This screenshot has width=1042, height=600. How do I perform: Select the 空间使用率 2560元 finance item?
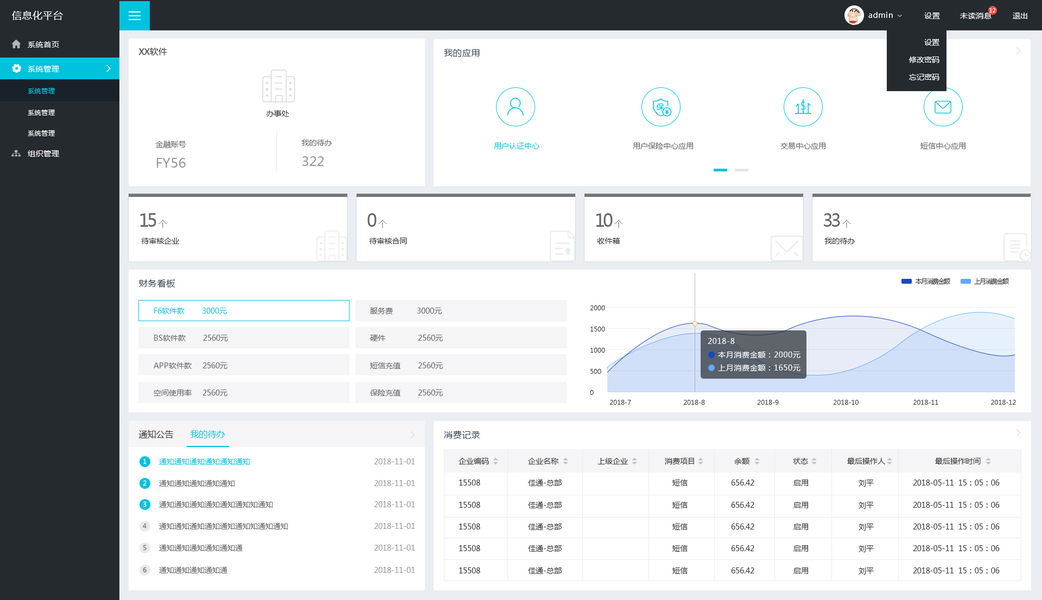coord(244,392)
